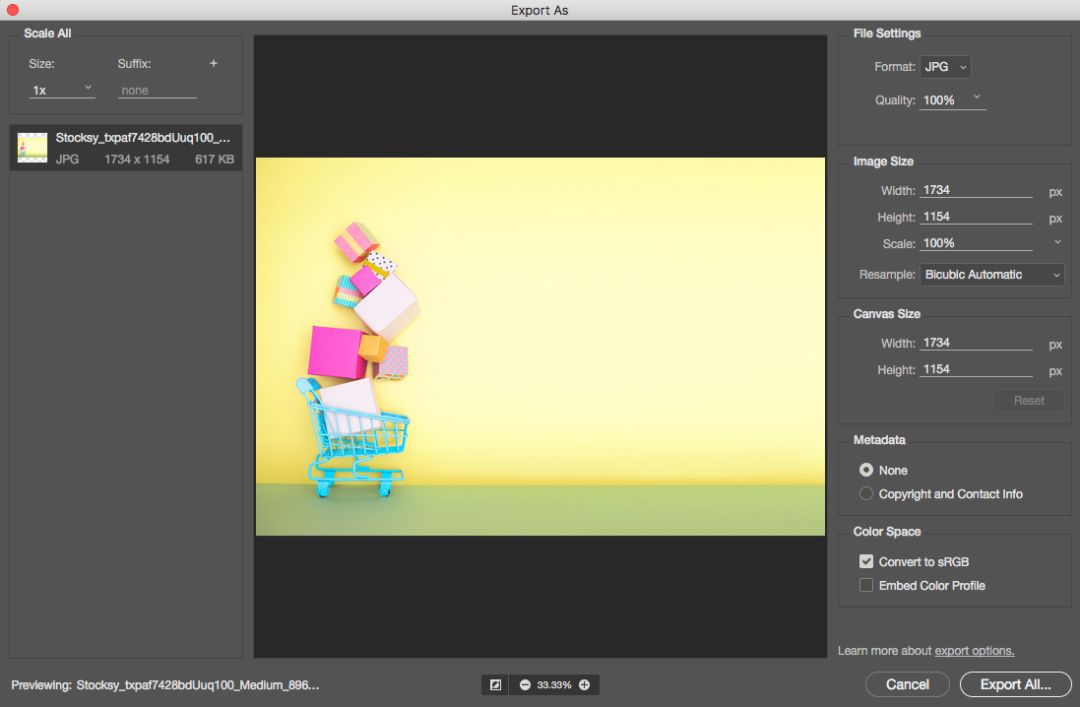Viewport: 1080px width, 707px height.
Task: Uncheck Convert to sRGB
Action: point(866,561)
